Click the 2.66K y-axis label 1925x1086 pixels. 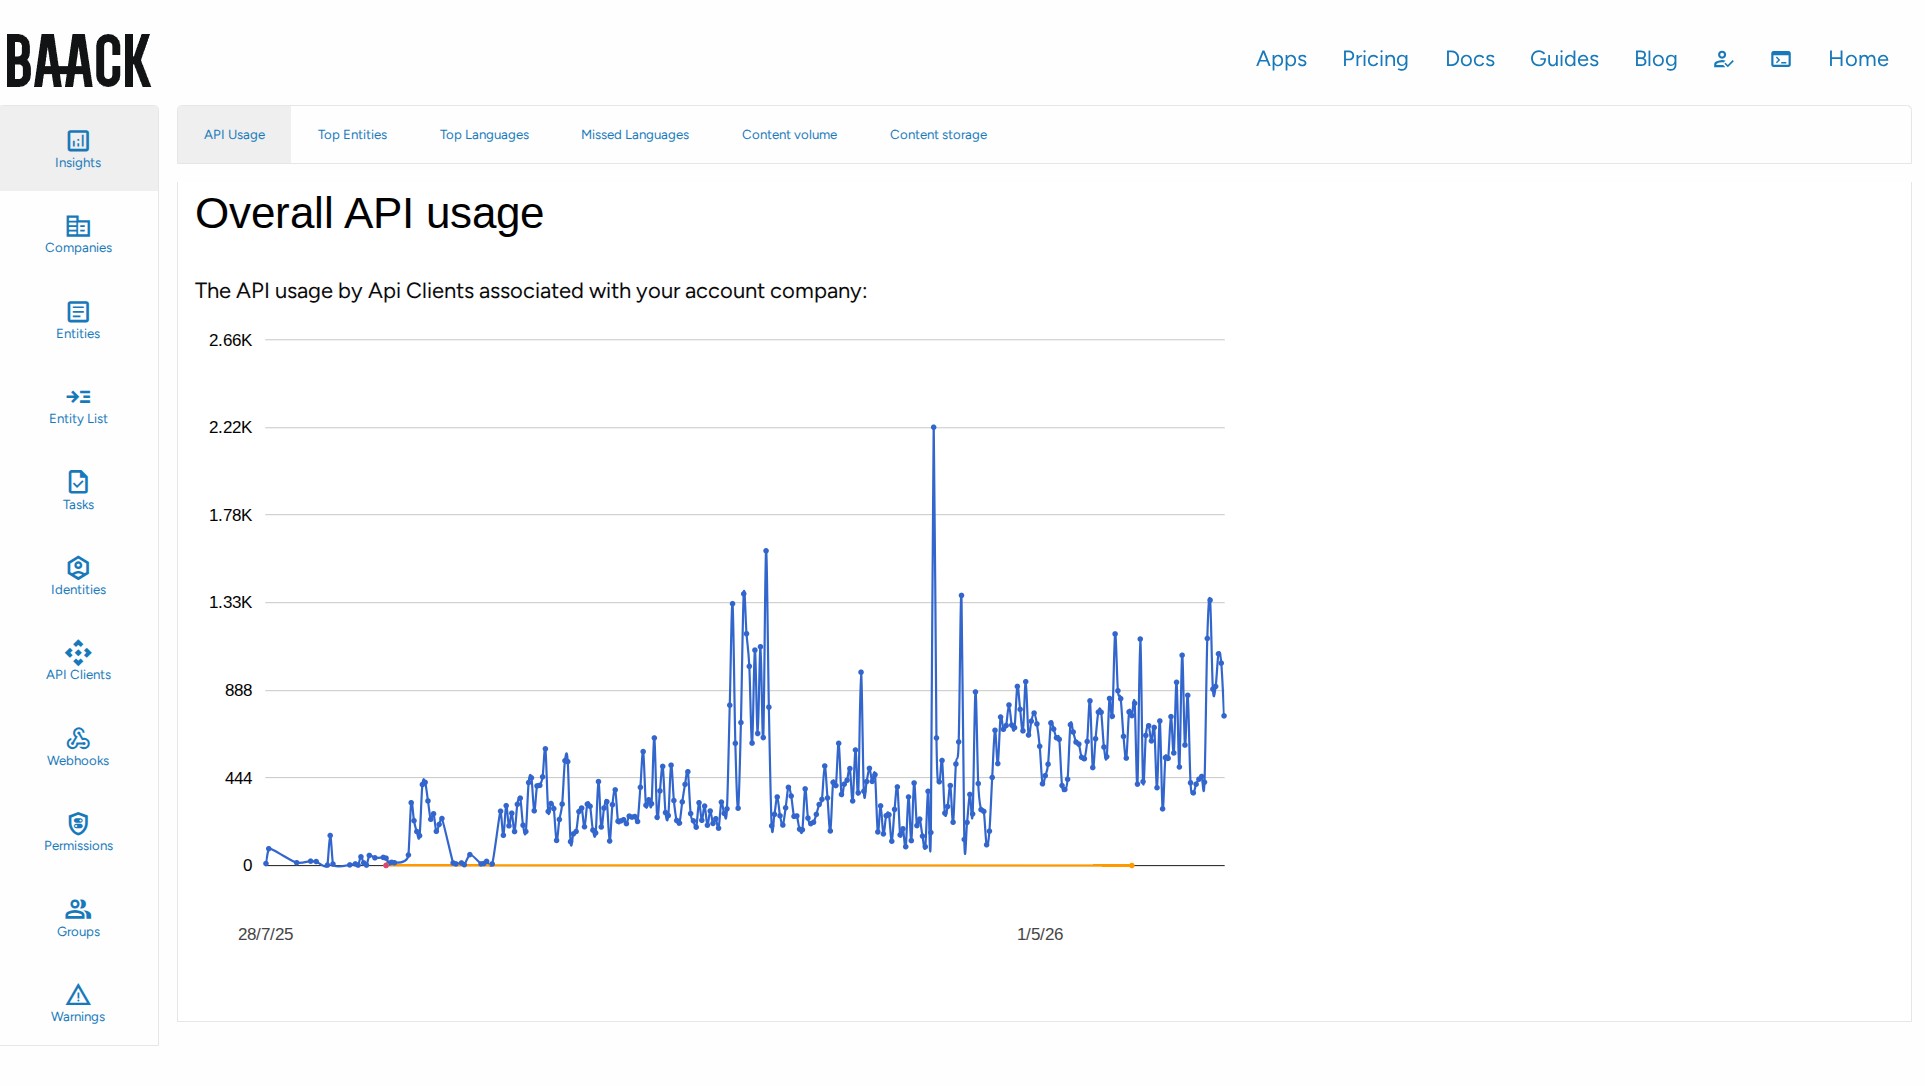pyautogui.click(x=230, y=340)
